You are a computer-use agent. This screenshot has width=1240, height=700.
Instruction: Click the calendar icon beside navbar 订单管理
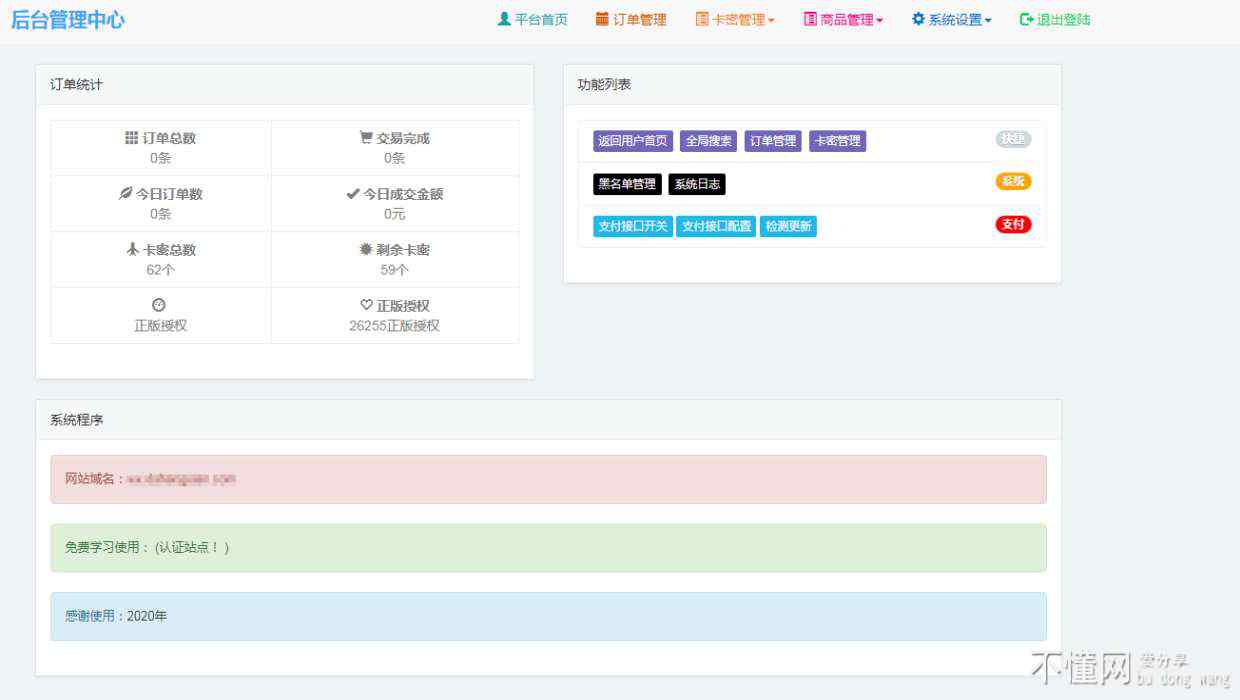pos(602,19)
